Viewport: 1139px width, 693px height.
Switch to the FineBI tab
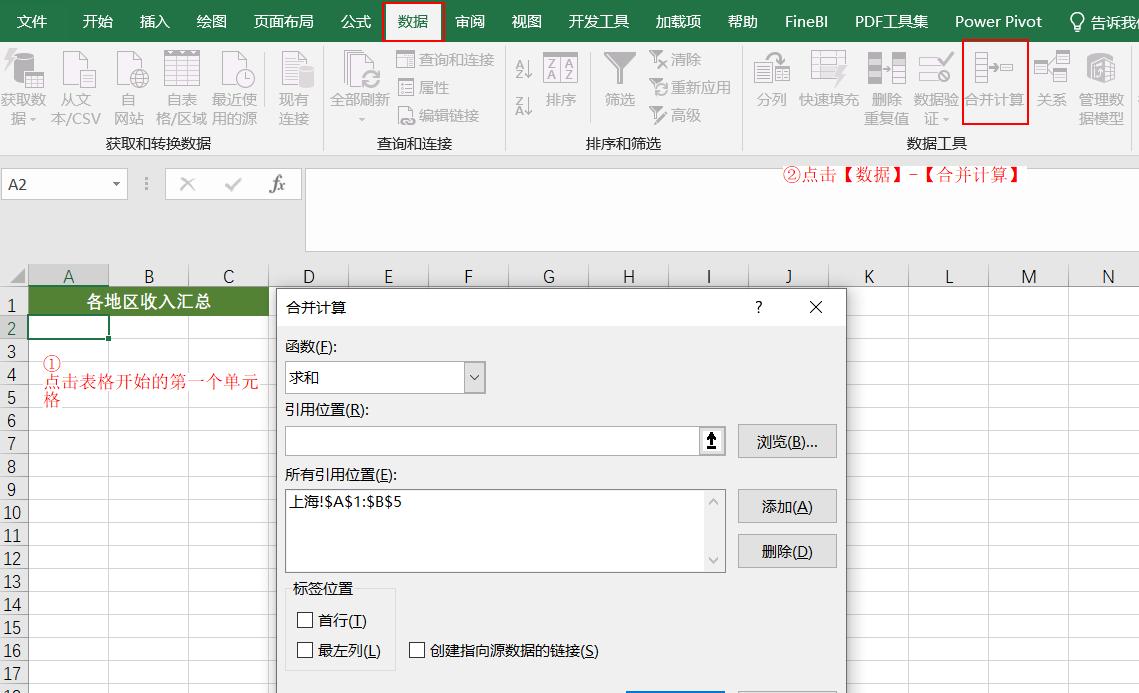click(x=806, y=22)
